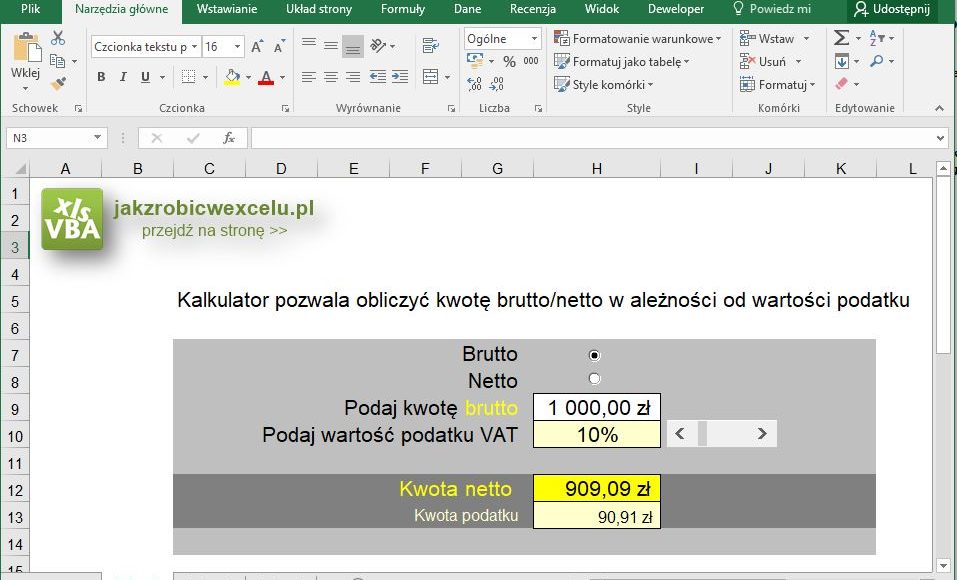Enable wrap text icon
This screenshot has width=957, height=580.
(430, 46)
